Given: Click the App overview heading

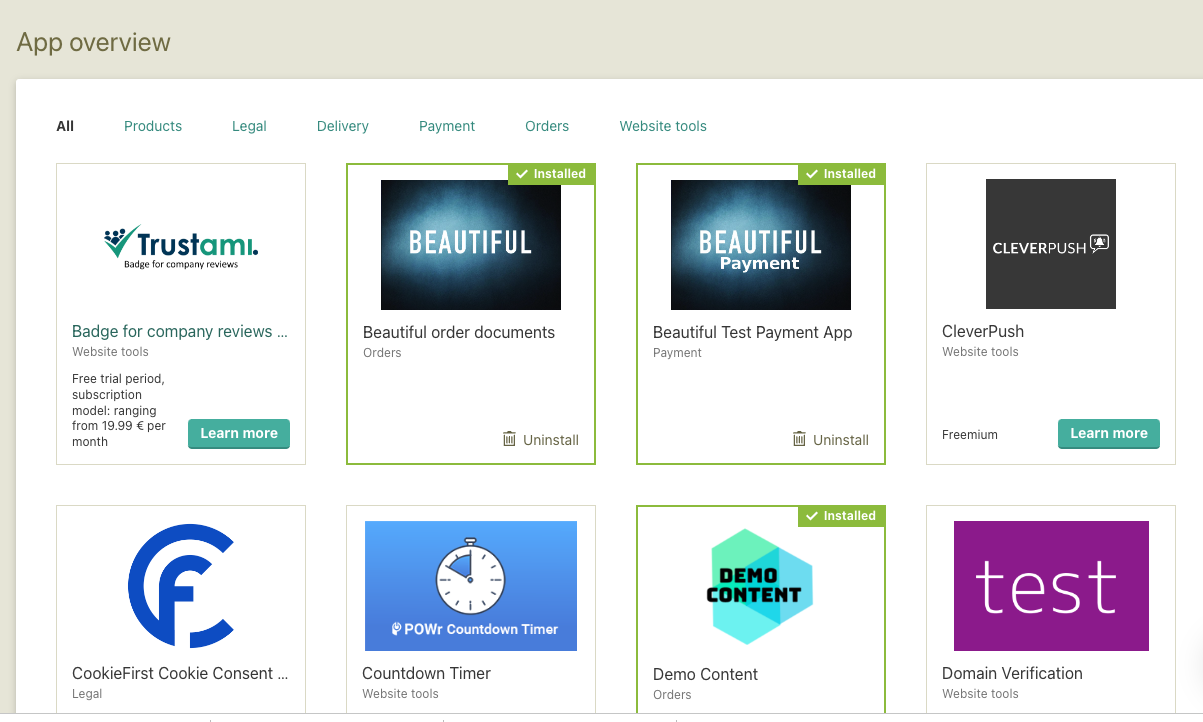Looking at the screenshot, I should tap(94, 43).
